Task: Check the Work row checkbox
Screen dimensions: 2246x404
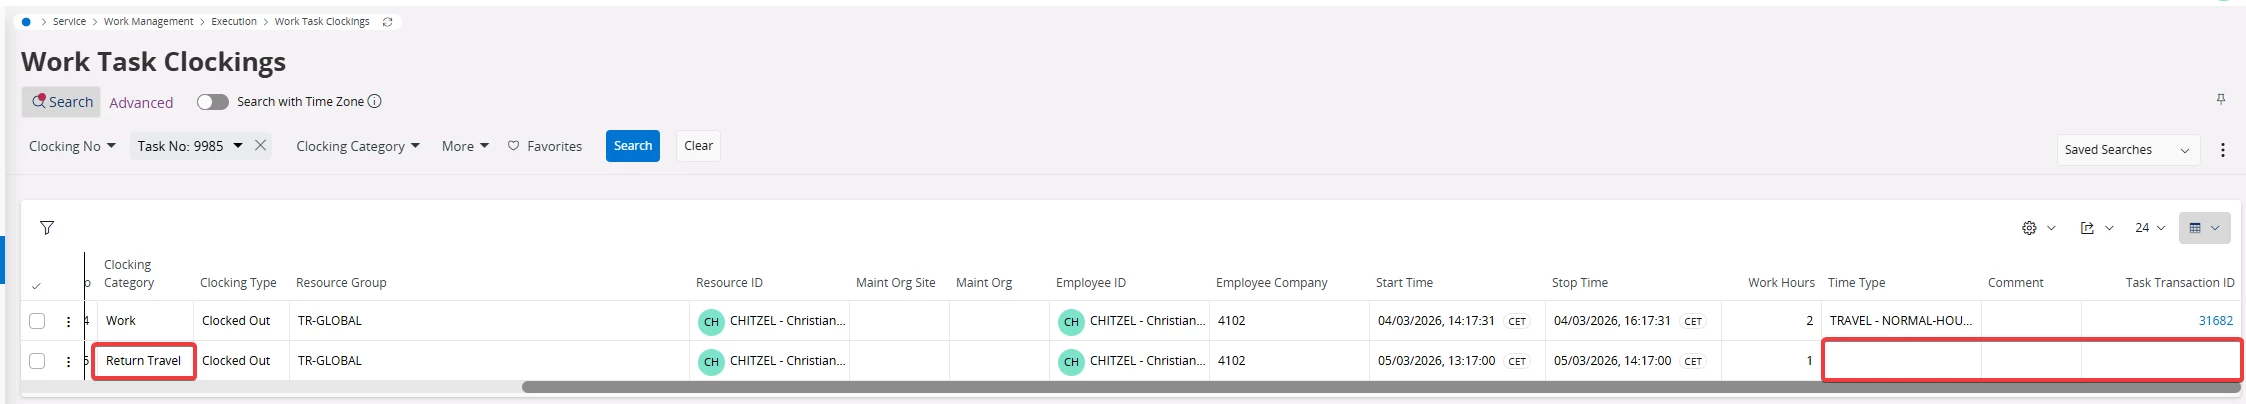Action: pos(37,321)
